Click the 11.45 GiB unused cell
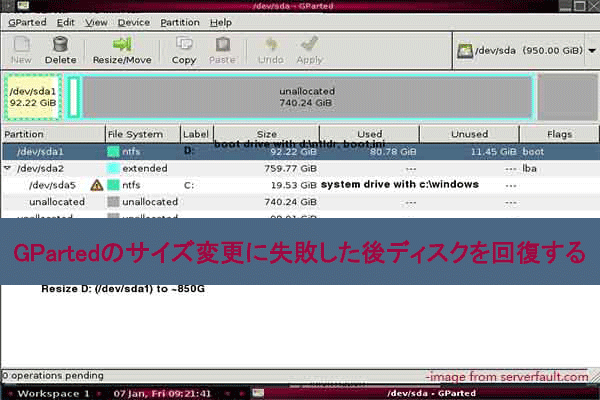This screenshot has width=600, height=400. pyautogui.click(x=493, y=152)
